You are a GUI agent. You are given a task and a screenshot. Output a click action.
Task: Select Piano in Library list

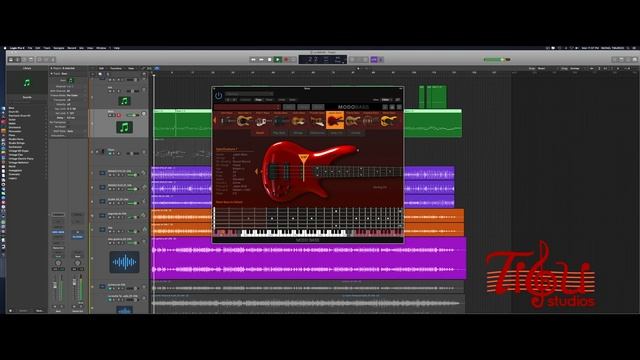12,135
